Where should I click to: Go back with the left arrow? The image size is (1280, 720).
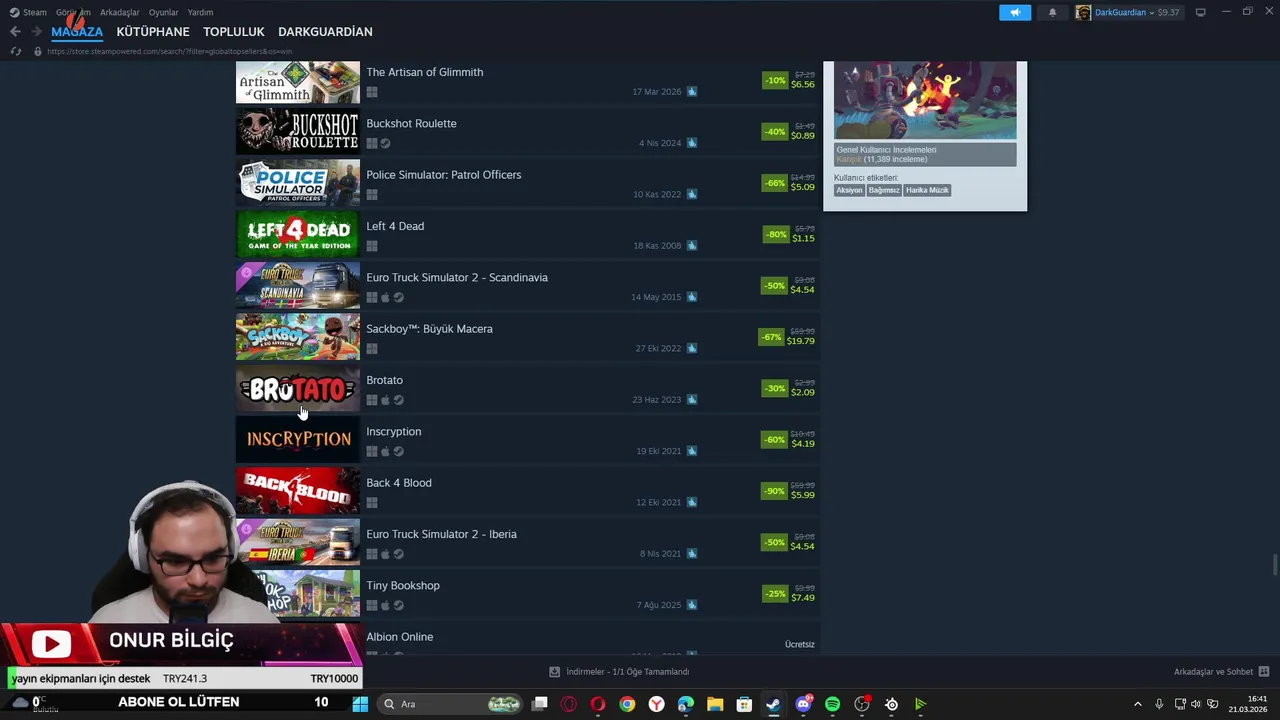(x=15, y=32)
